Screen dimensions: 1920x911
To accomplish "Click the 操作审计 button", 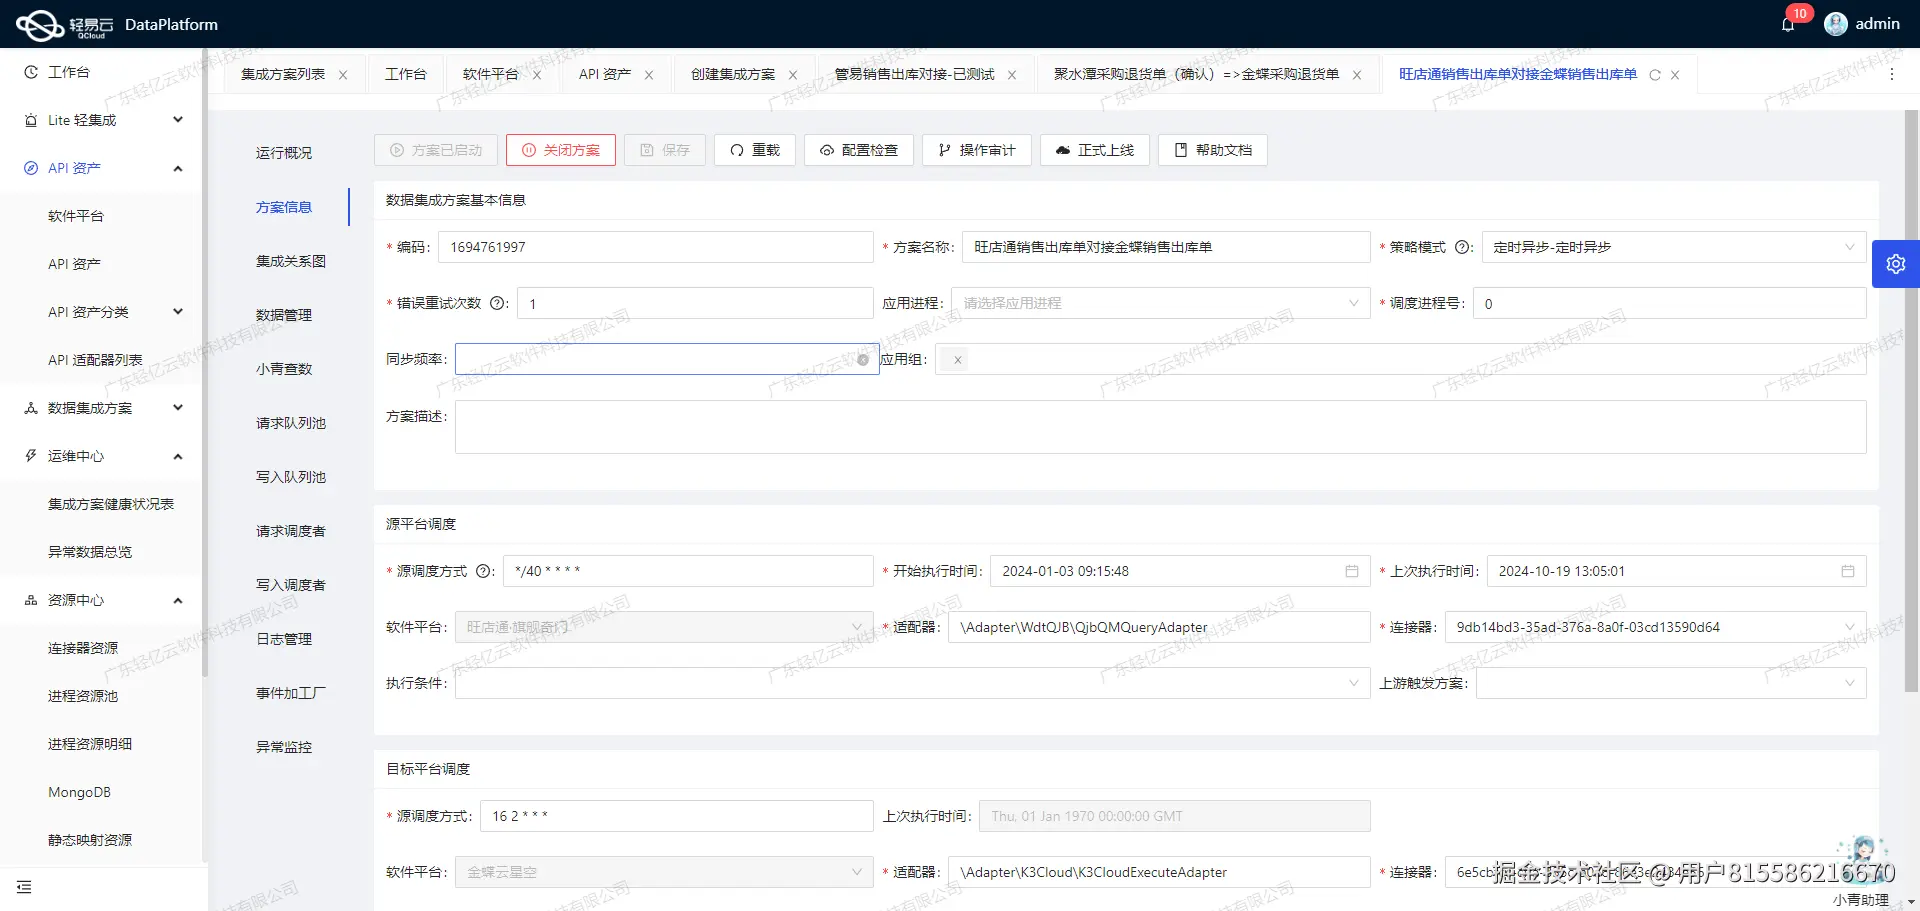I will click(x=977, y=150).
